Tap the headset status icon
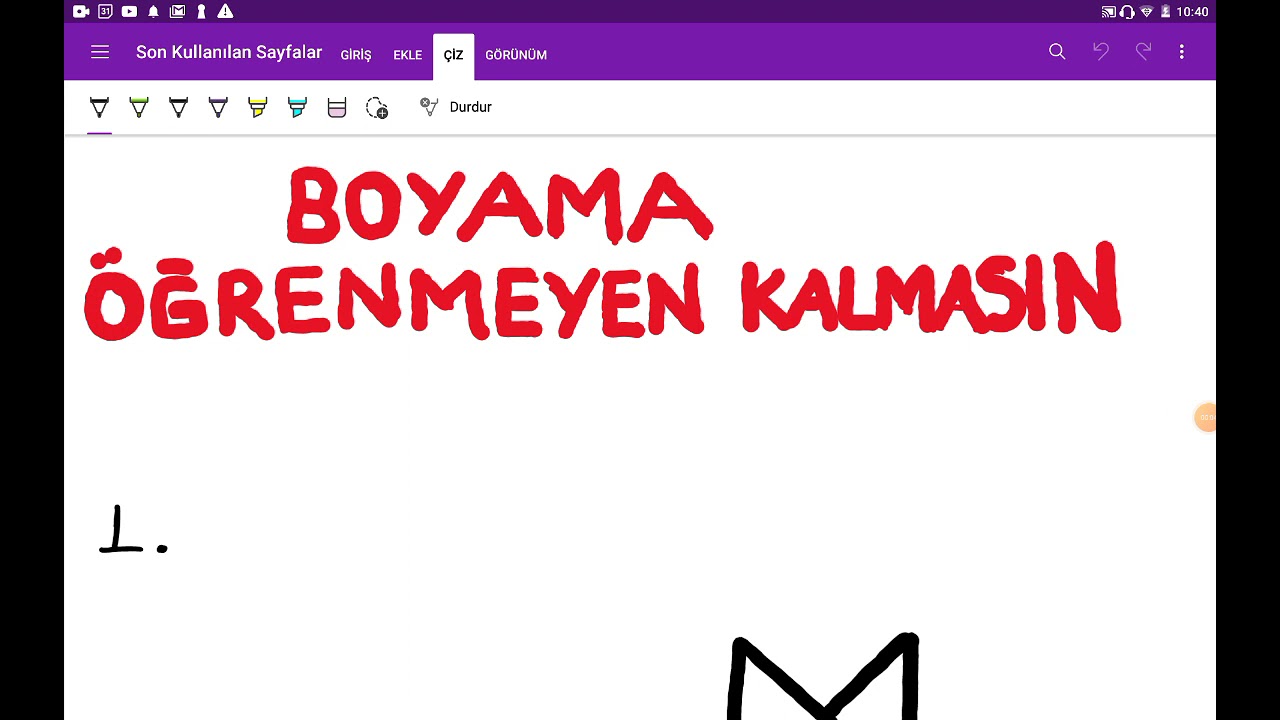Image resolution: width=1280 pixels, height=720 pixels. tap(1127, 12)
